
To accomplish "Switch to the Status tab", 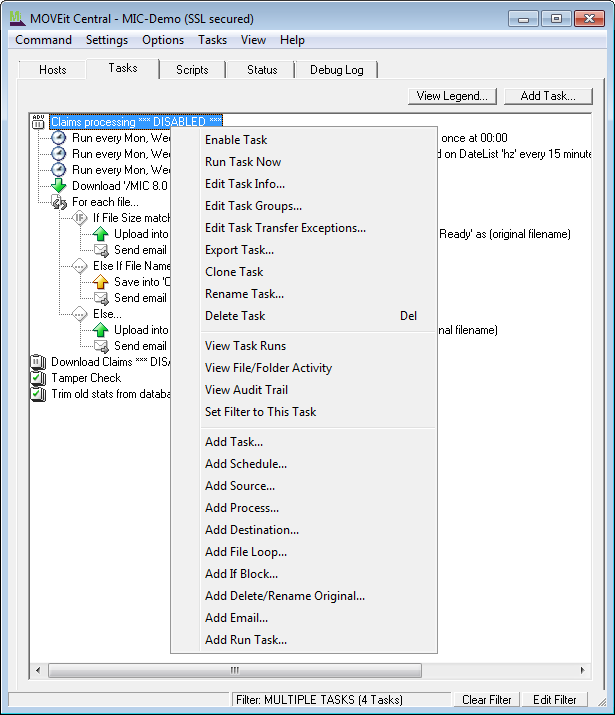I will click(262, 70).
